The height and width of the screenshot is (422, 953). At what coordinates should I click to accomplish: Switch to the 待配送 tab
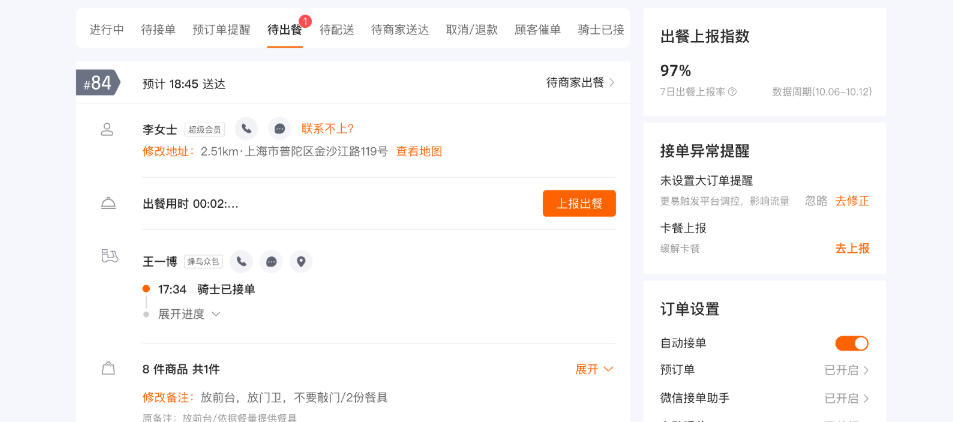(337, 30)
